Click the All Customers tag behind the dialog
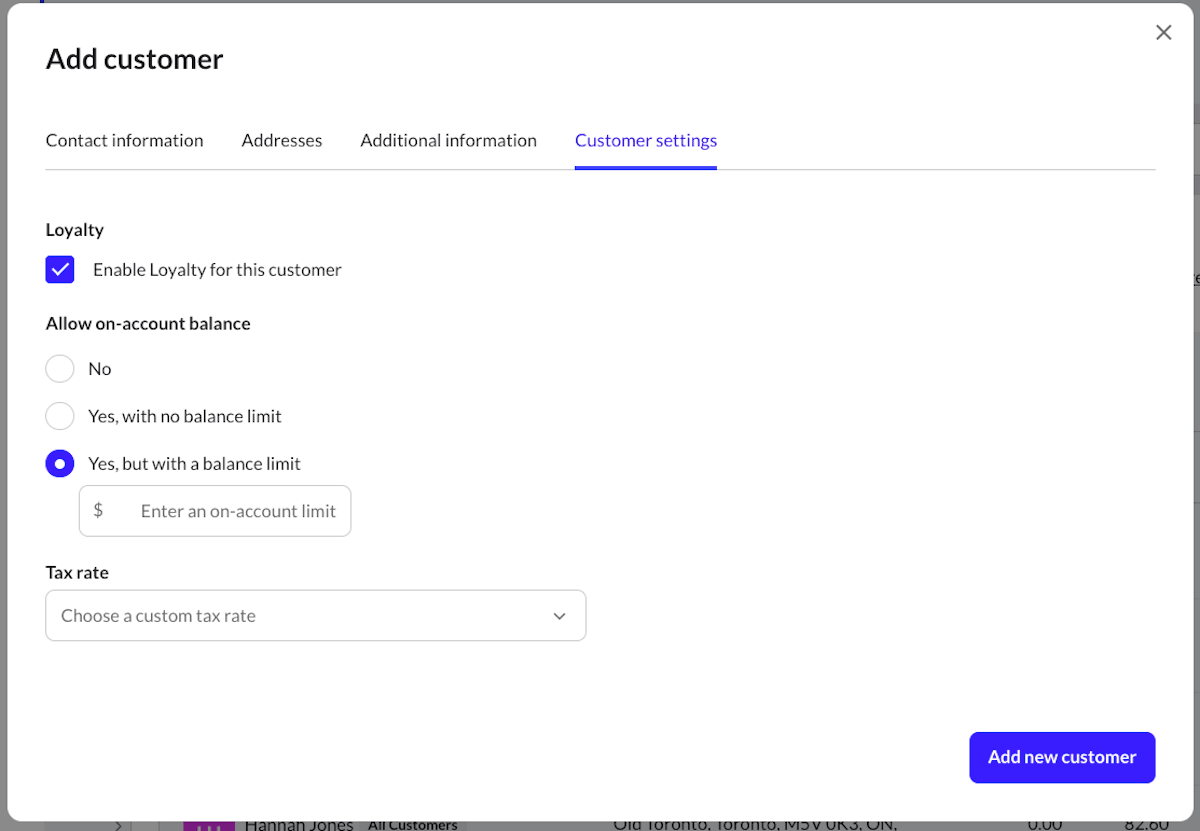The image size is (1200, 831). click(x=412, y=825)
